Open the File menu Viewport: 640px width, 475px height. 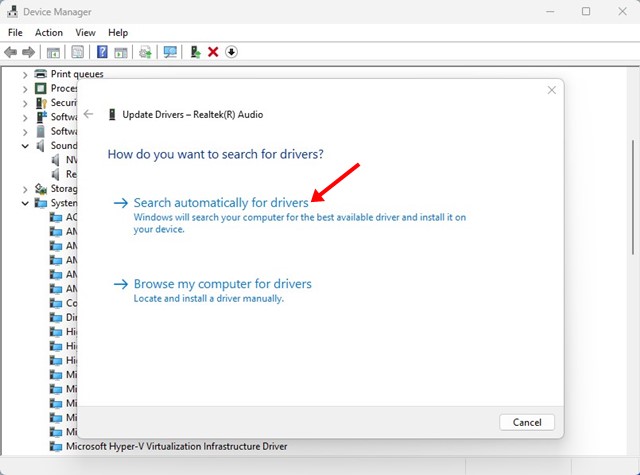point(15,33)
